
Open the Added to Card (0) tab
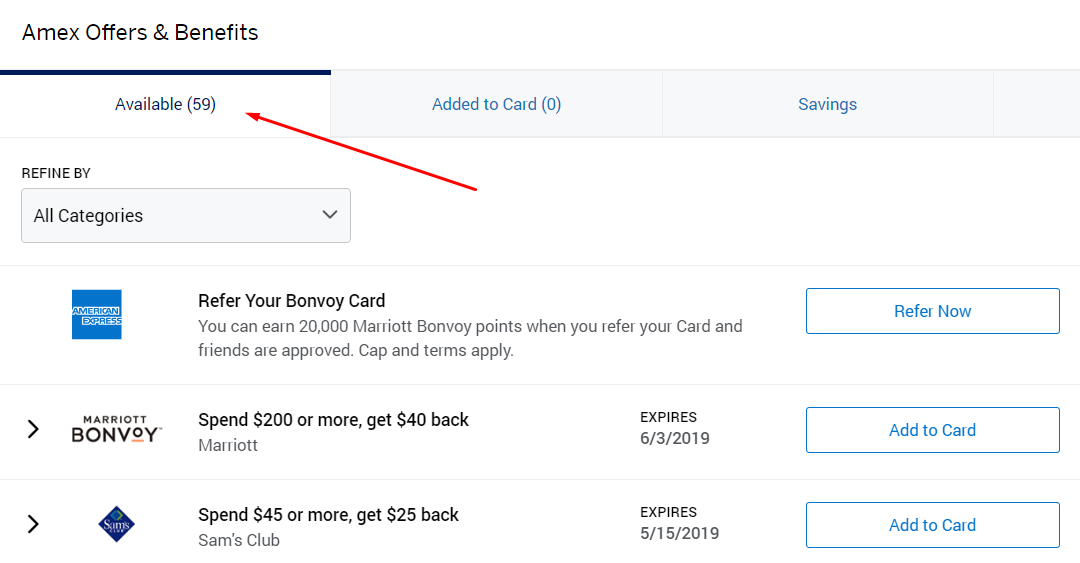tap(497, 104)
